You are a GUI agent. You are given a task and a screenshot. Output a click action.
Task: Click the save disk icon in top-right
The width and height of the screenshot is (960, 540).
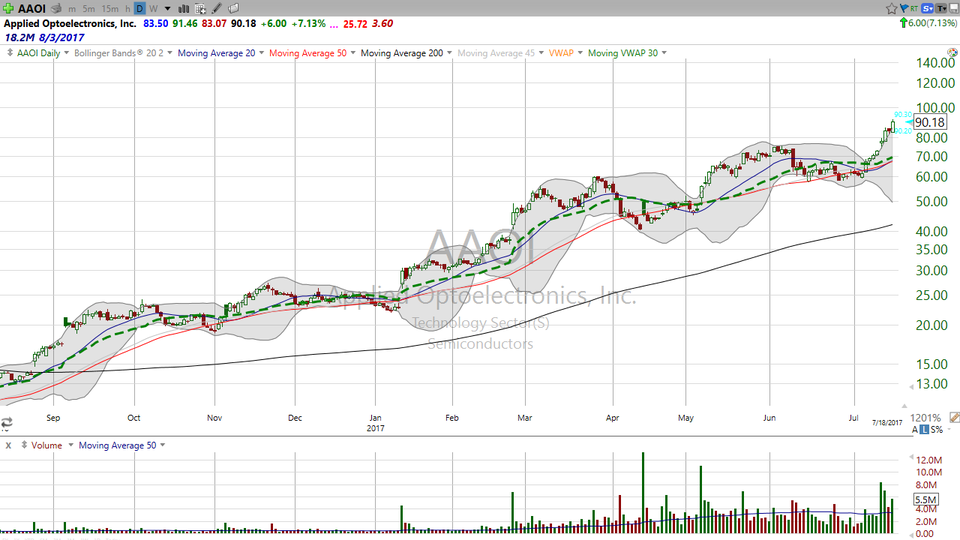coord(953,9)
